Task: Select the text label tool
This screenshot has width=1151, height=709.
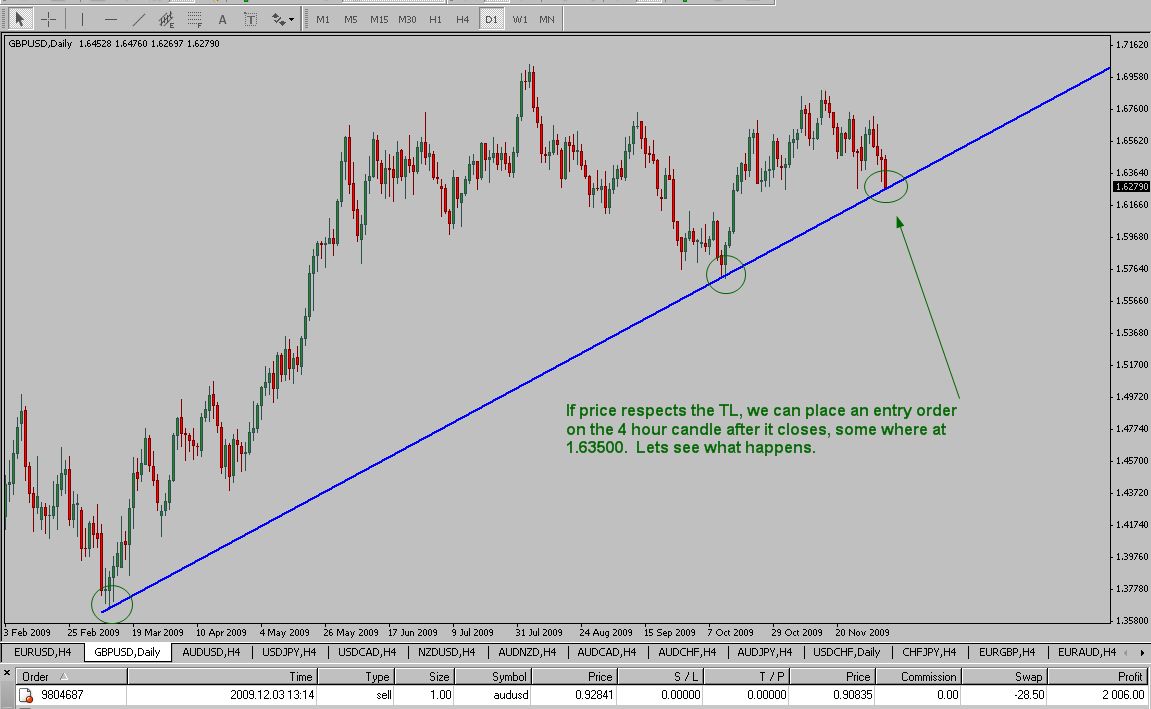Action: [250, 19]
